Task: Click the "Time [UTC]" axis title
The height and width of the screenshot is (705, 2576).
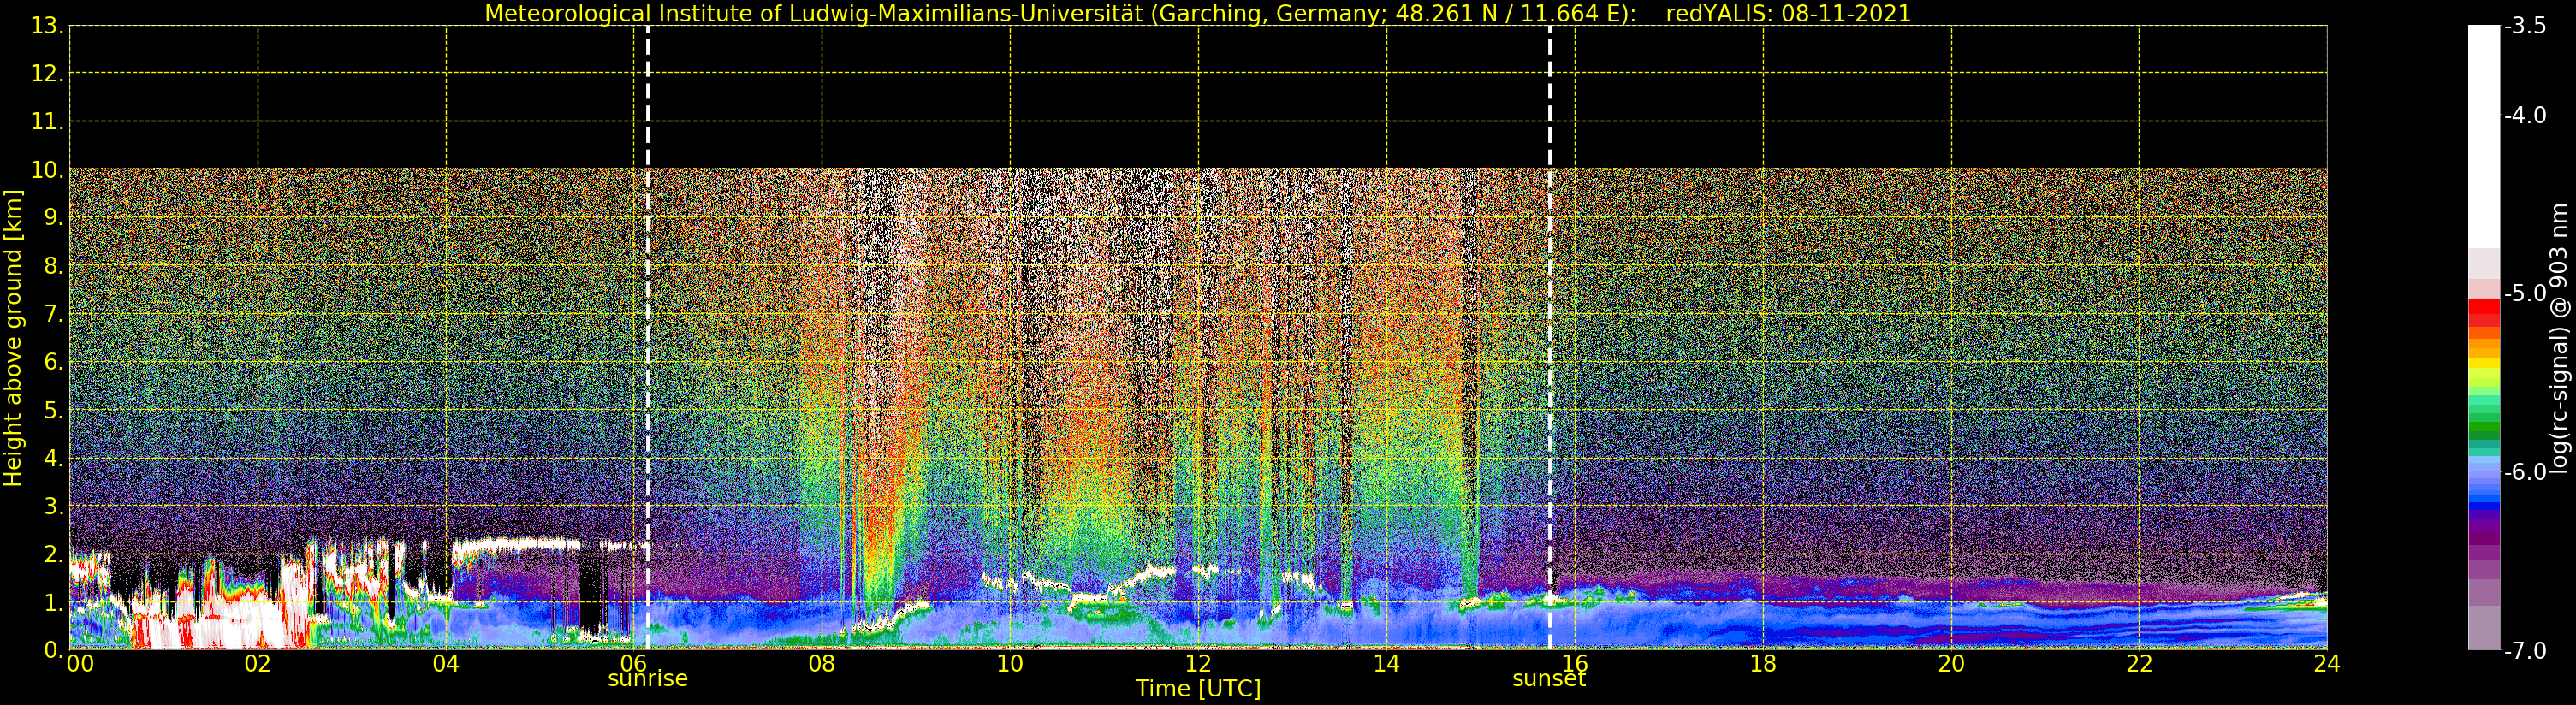Action: pyautogui.click(x=1197, y=689)
